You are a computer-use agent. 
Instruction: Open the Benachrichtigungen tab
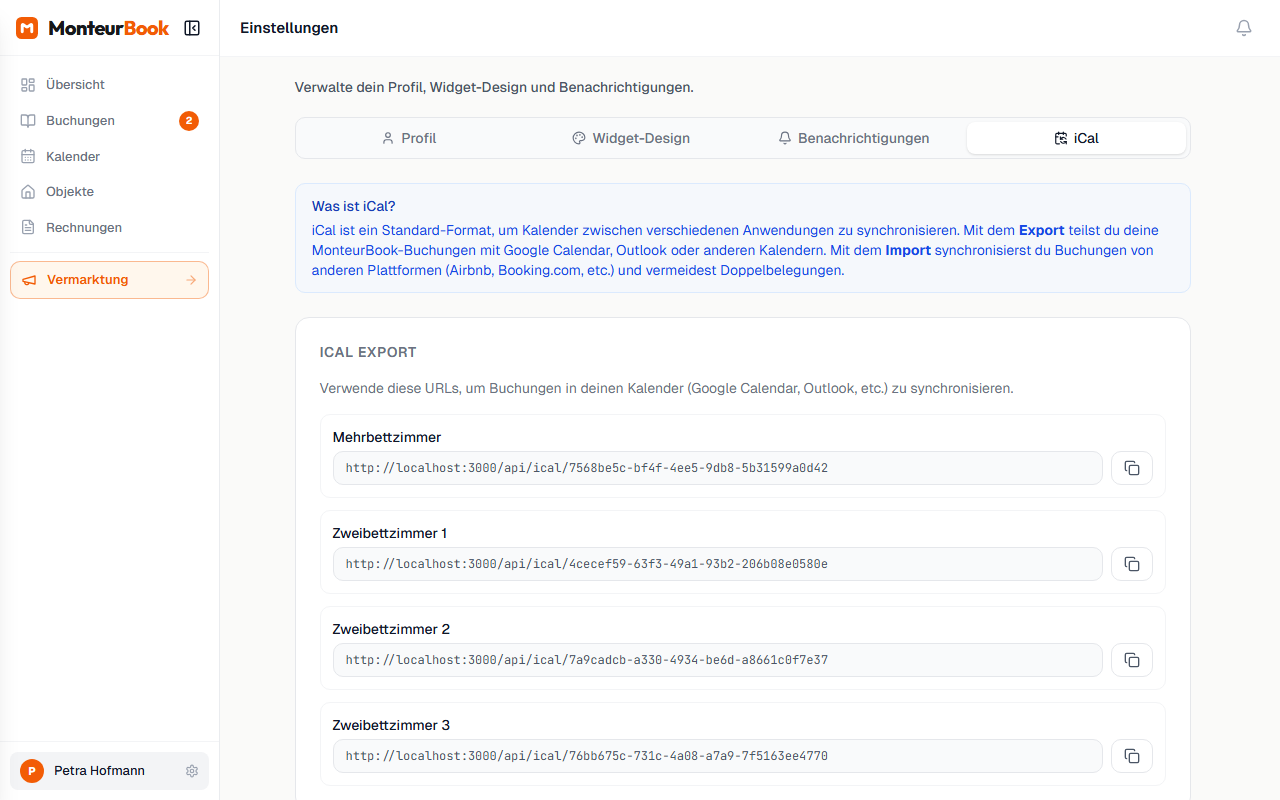[x=854, y=138]
